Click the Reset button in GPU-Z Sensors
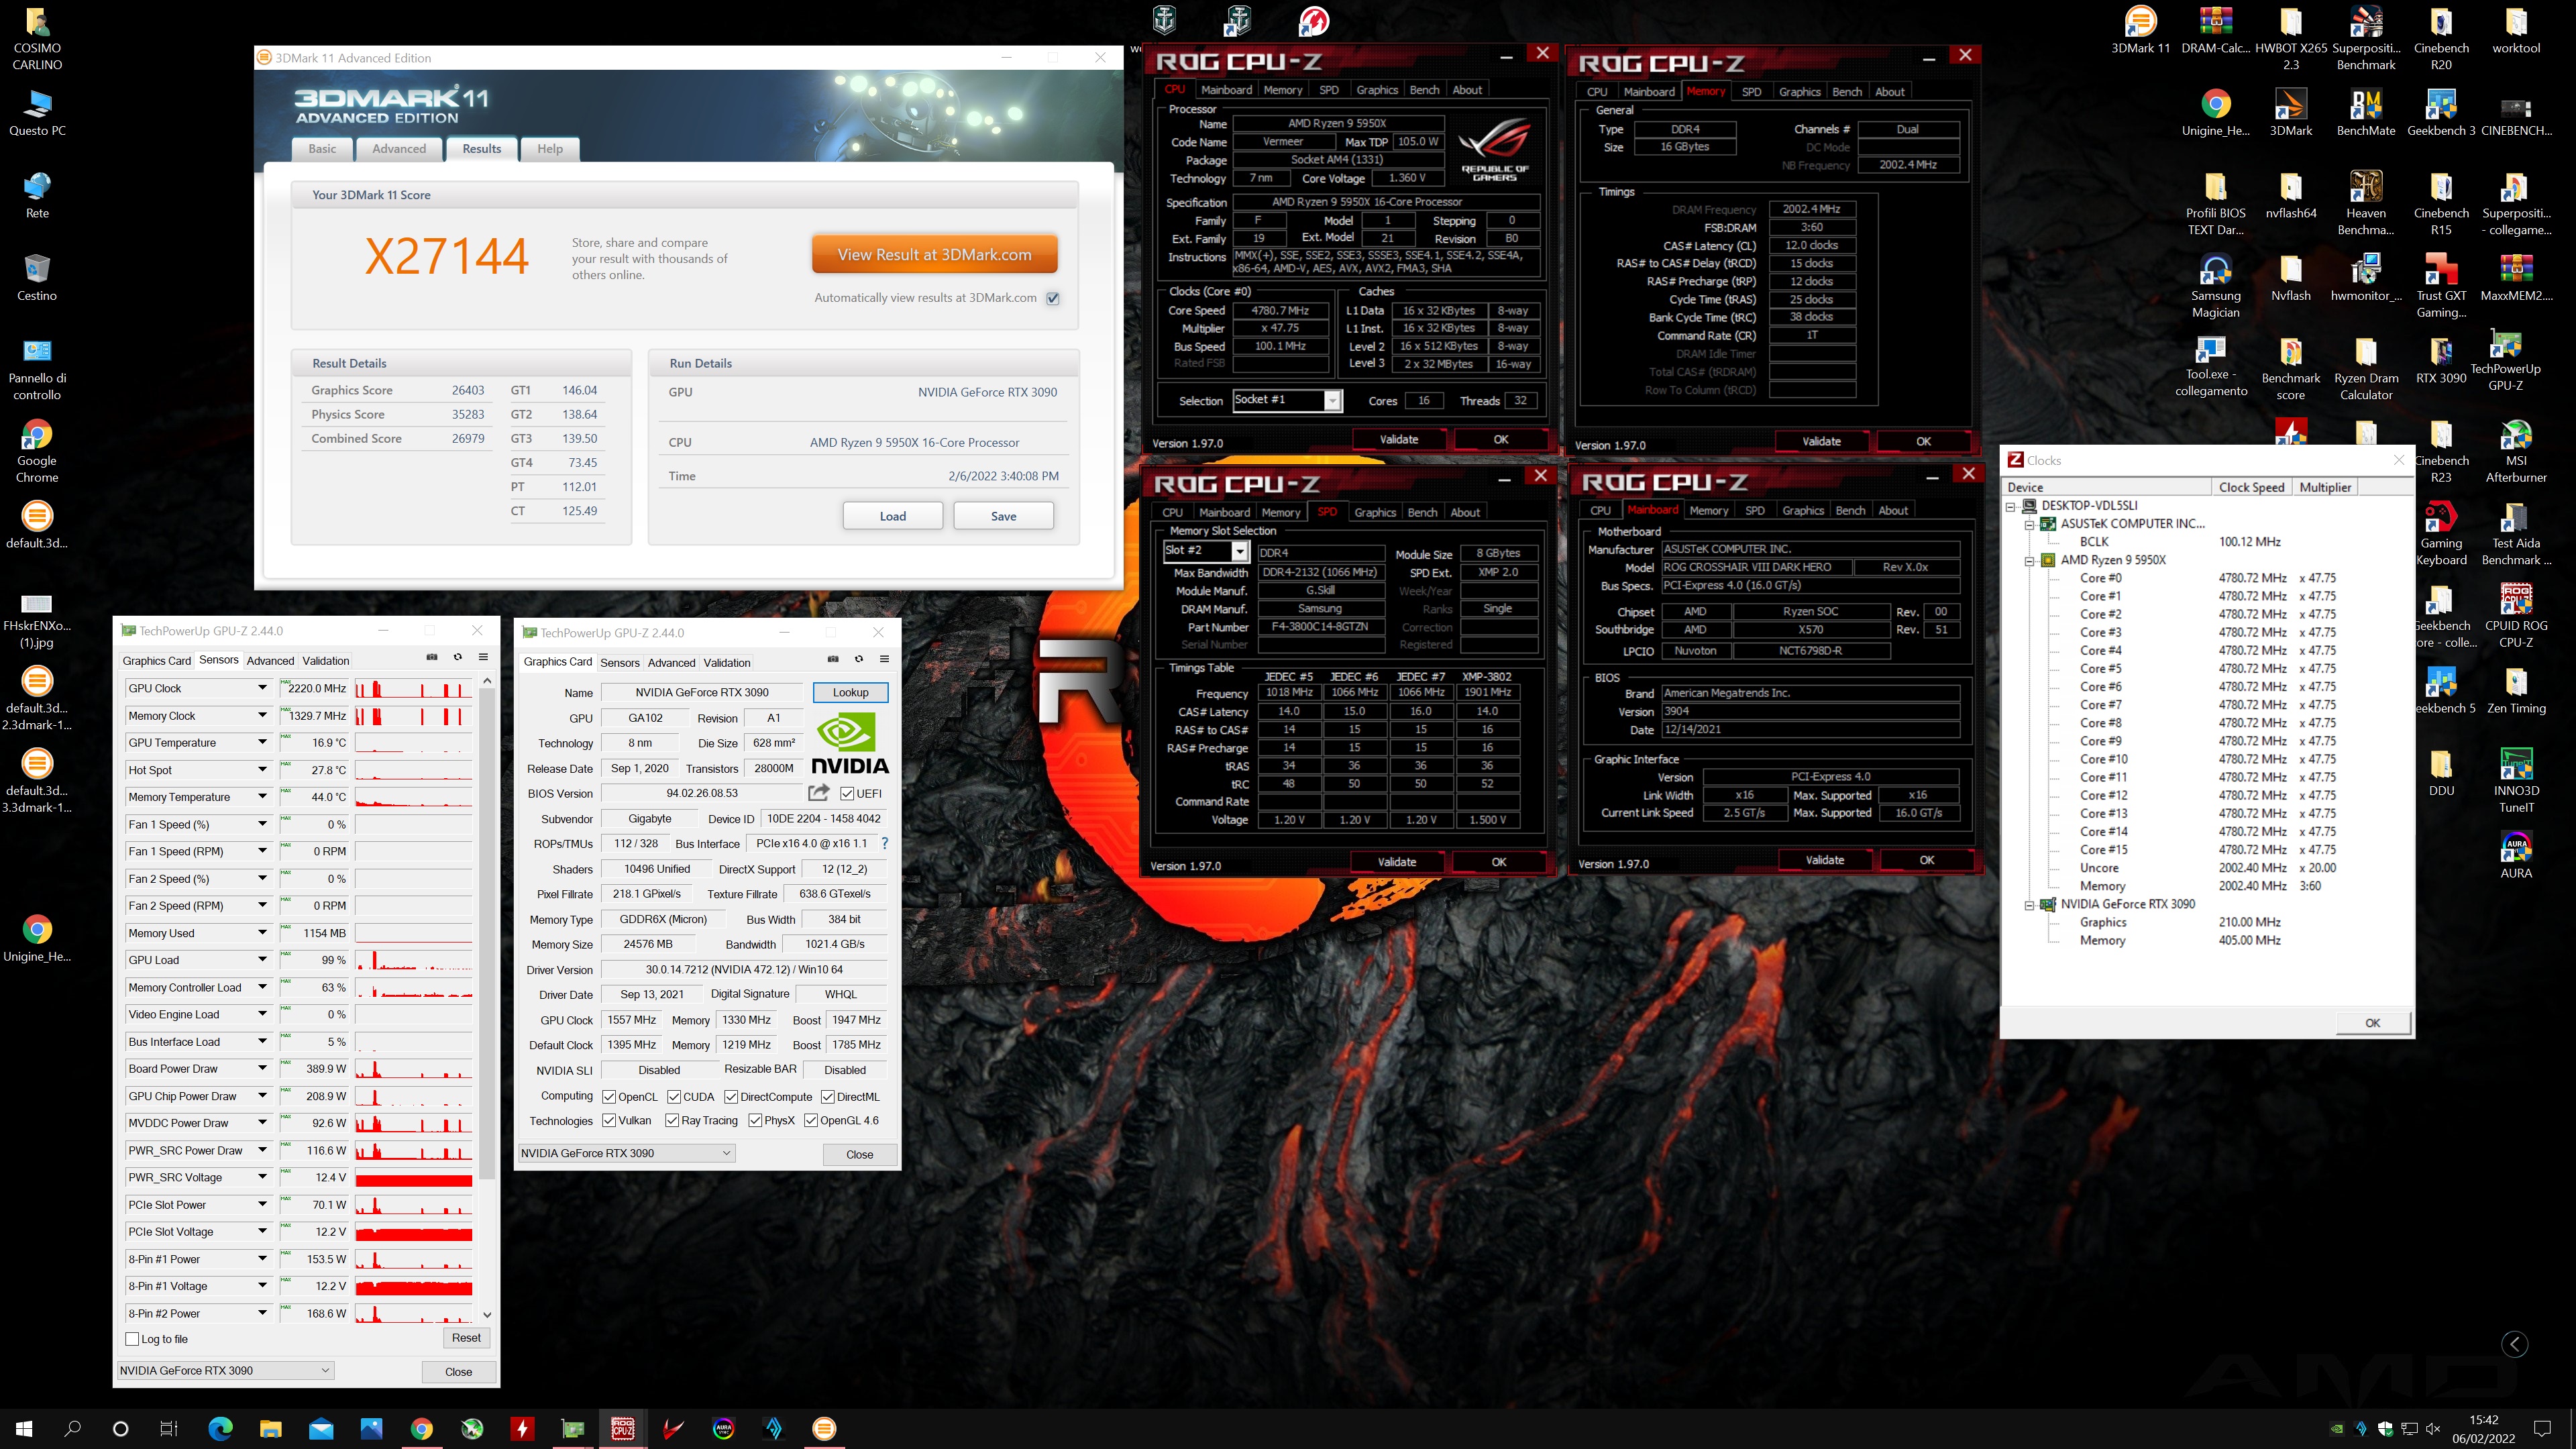The image size is (2576, 1449). (x=466, y=1338)
